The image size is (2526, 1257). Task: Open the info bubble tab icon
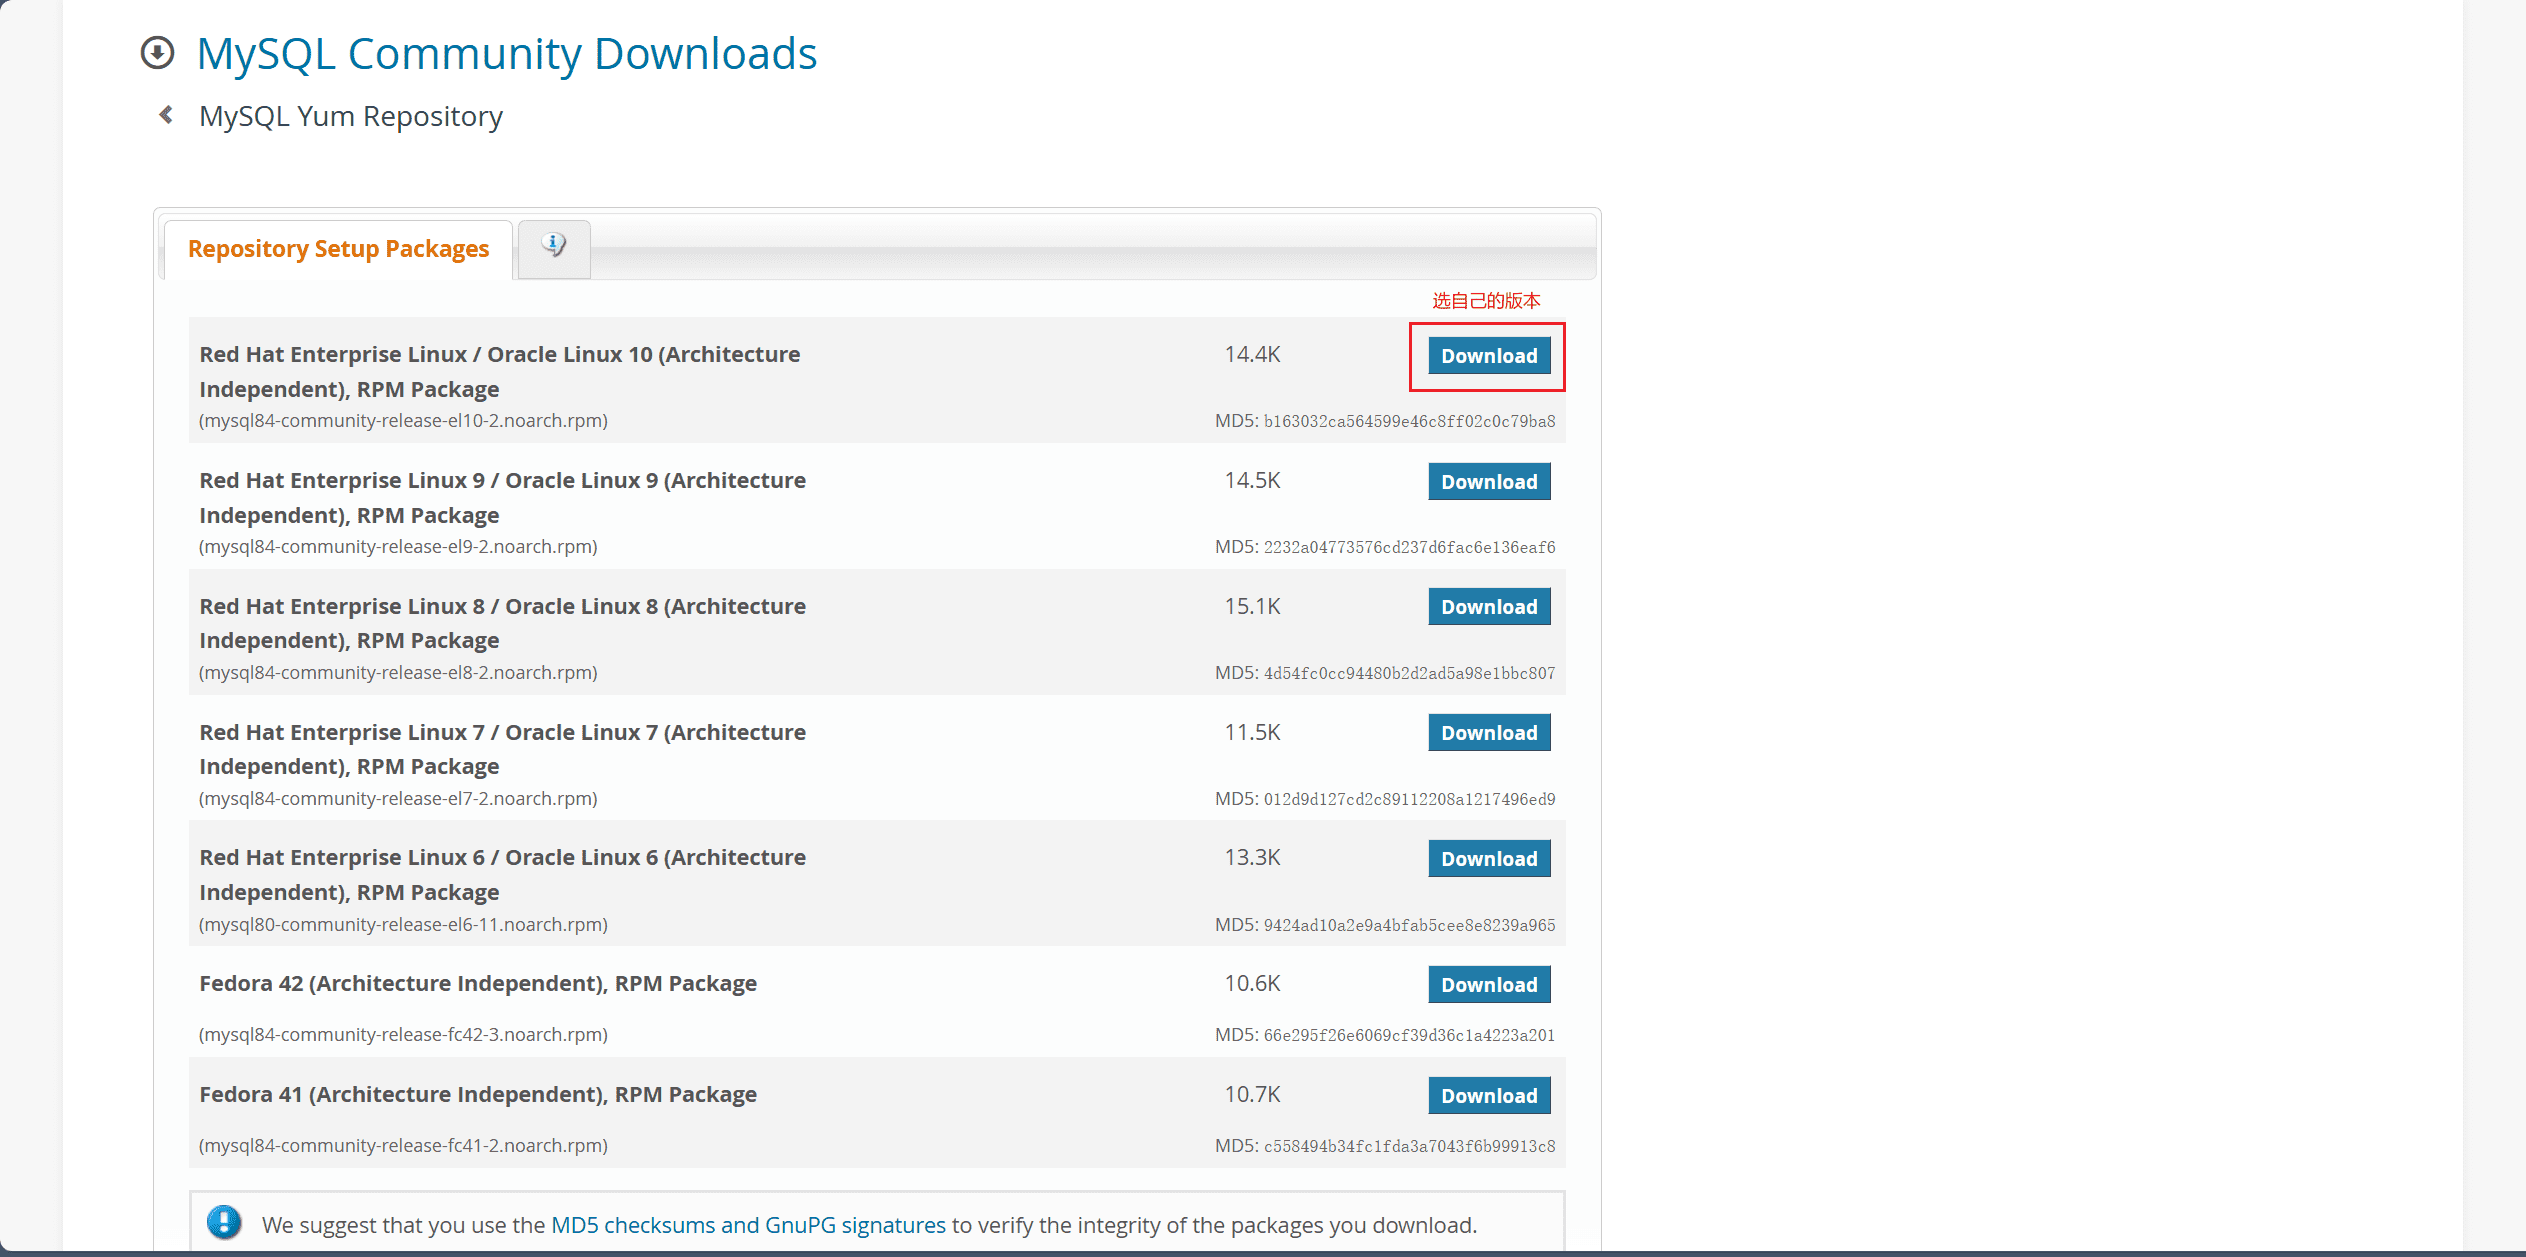pos(553,246)
